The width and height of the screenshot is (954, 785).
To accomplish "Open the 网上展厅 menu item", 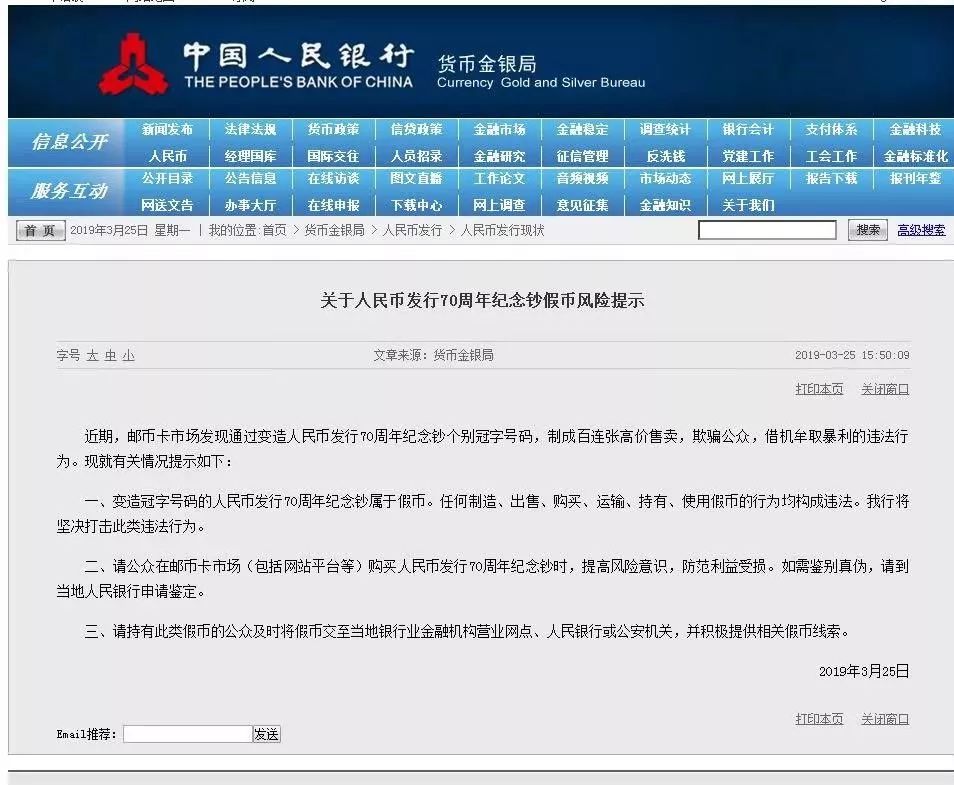I will [x=748, y=178].
